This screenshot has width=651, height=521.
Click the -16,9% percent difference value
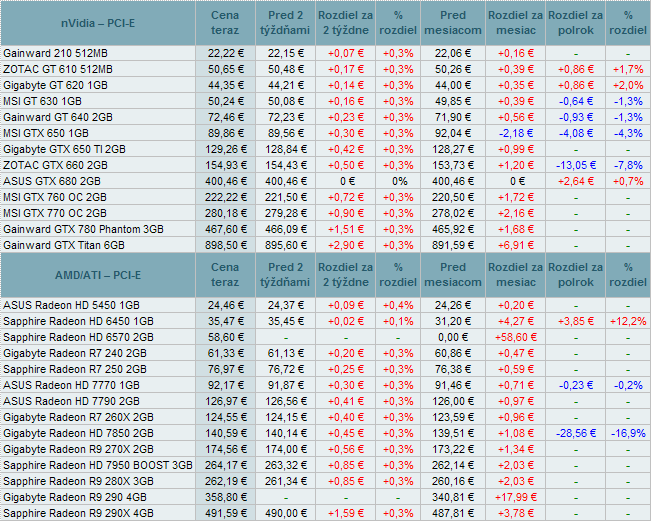pos(627,433)
